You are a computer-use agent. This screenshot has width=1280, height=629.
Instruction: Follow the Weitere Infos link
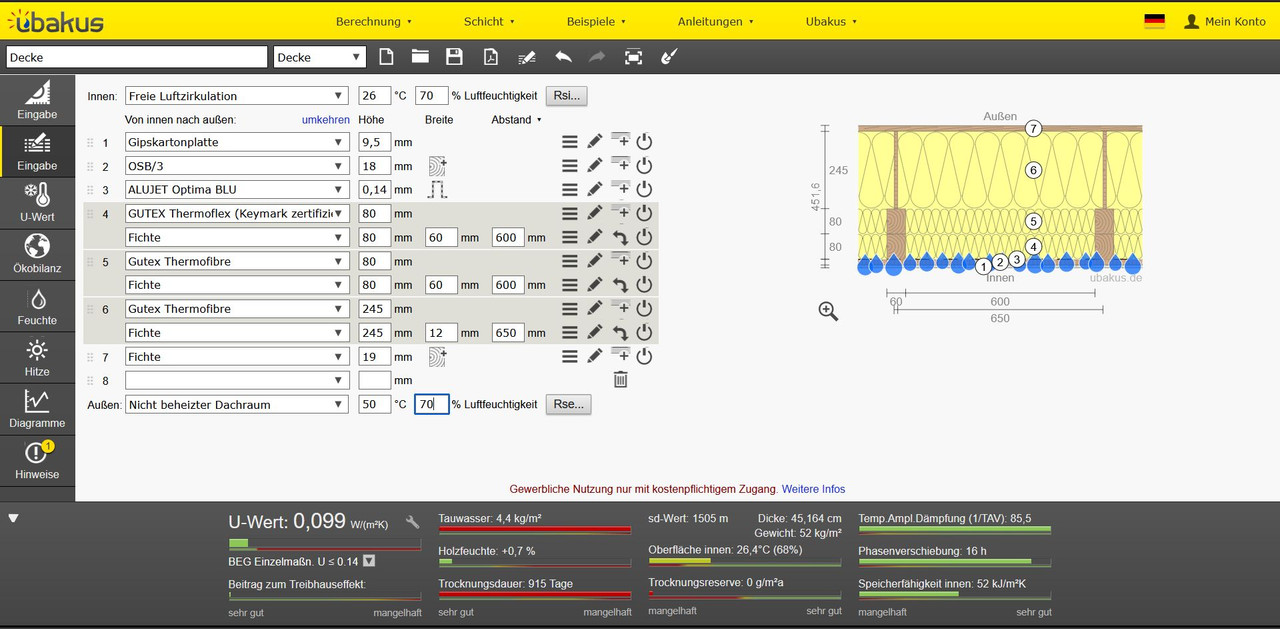(813, 489)
